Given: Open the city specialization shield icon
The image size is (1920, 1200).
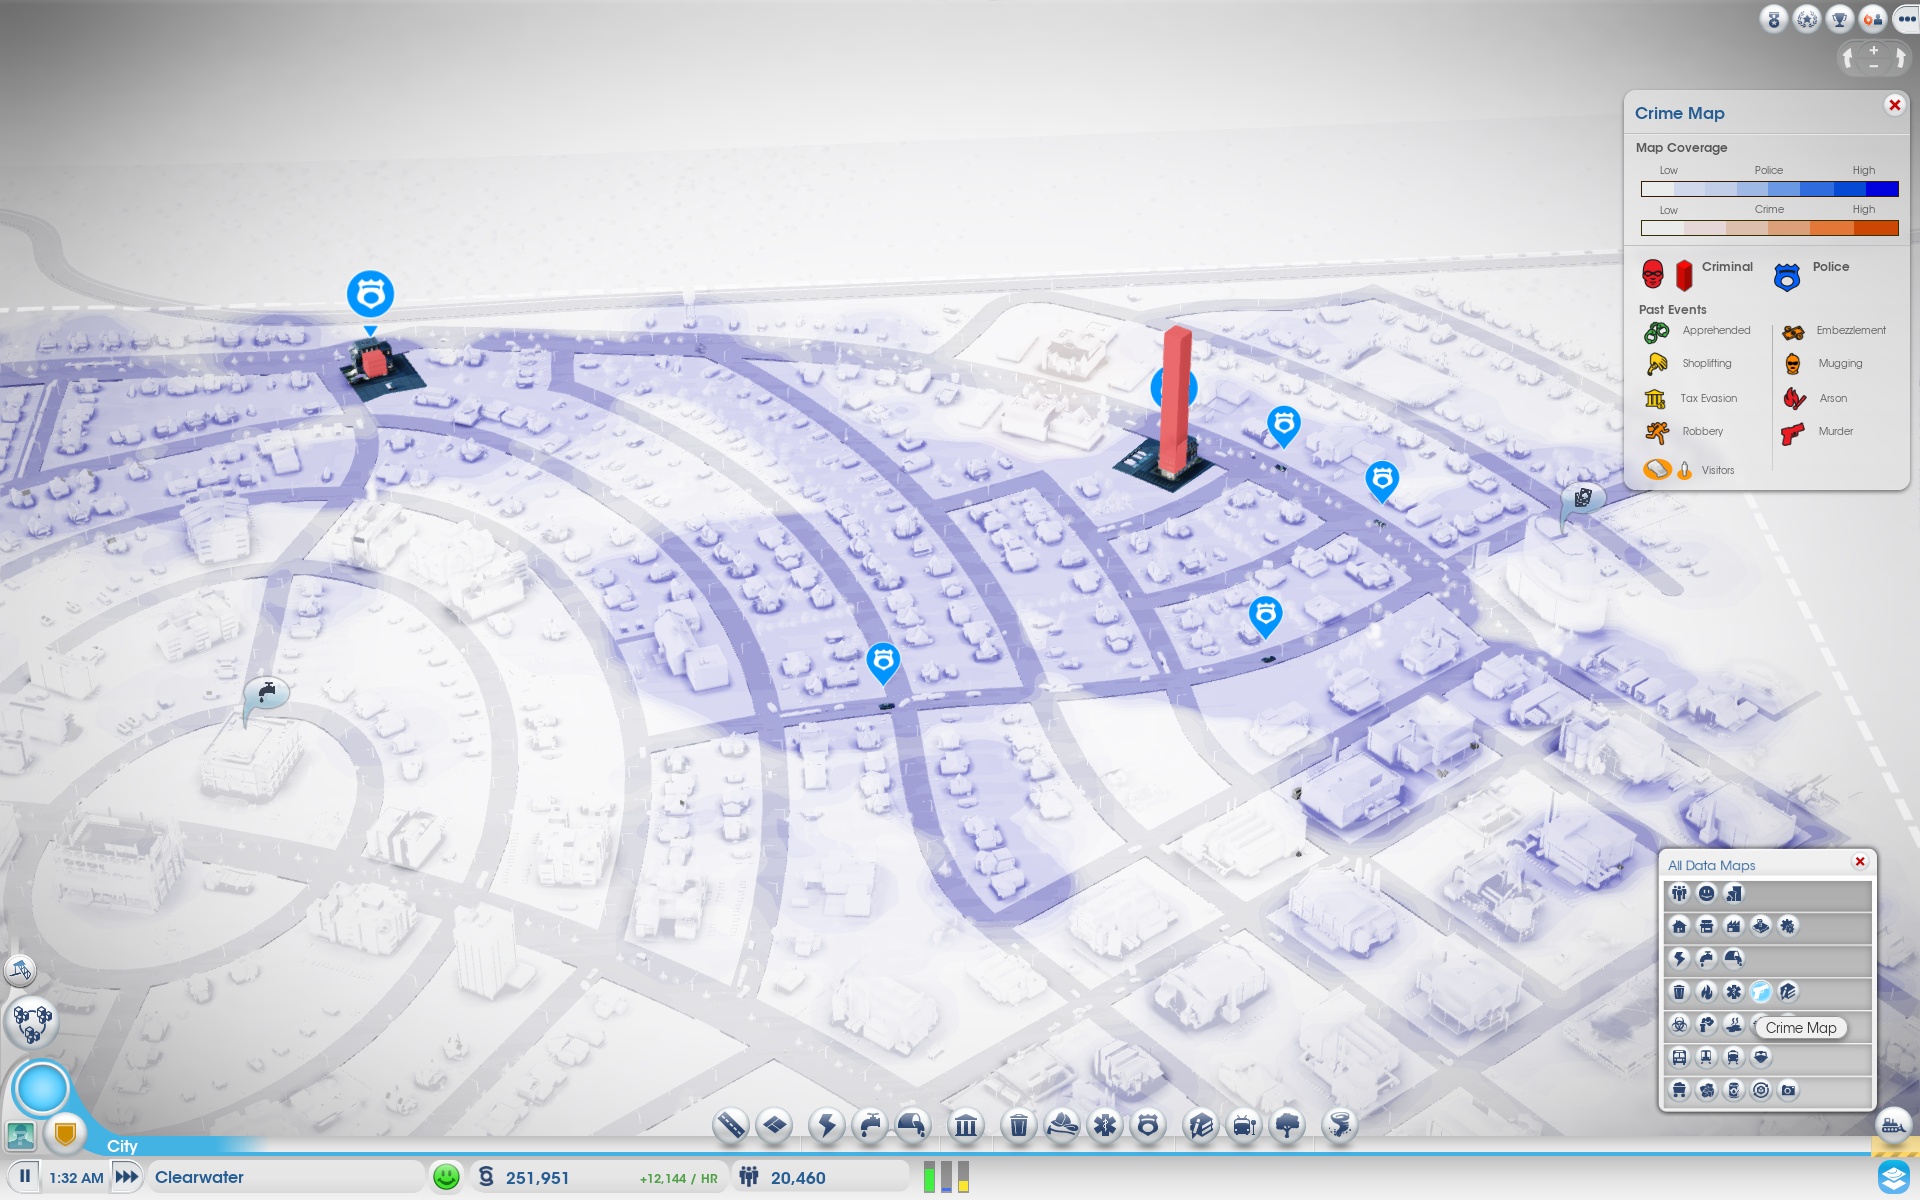Looking at the screenshot, I should [65, 1134].
